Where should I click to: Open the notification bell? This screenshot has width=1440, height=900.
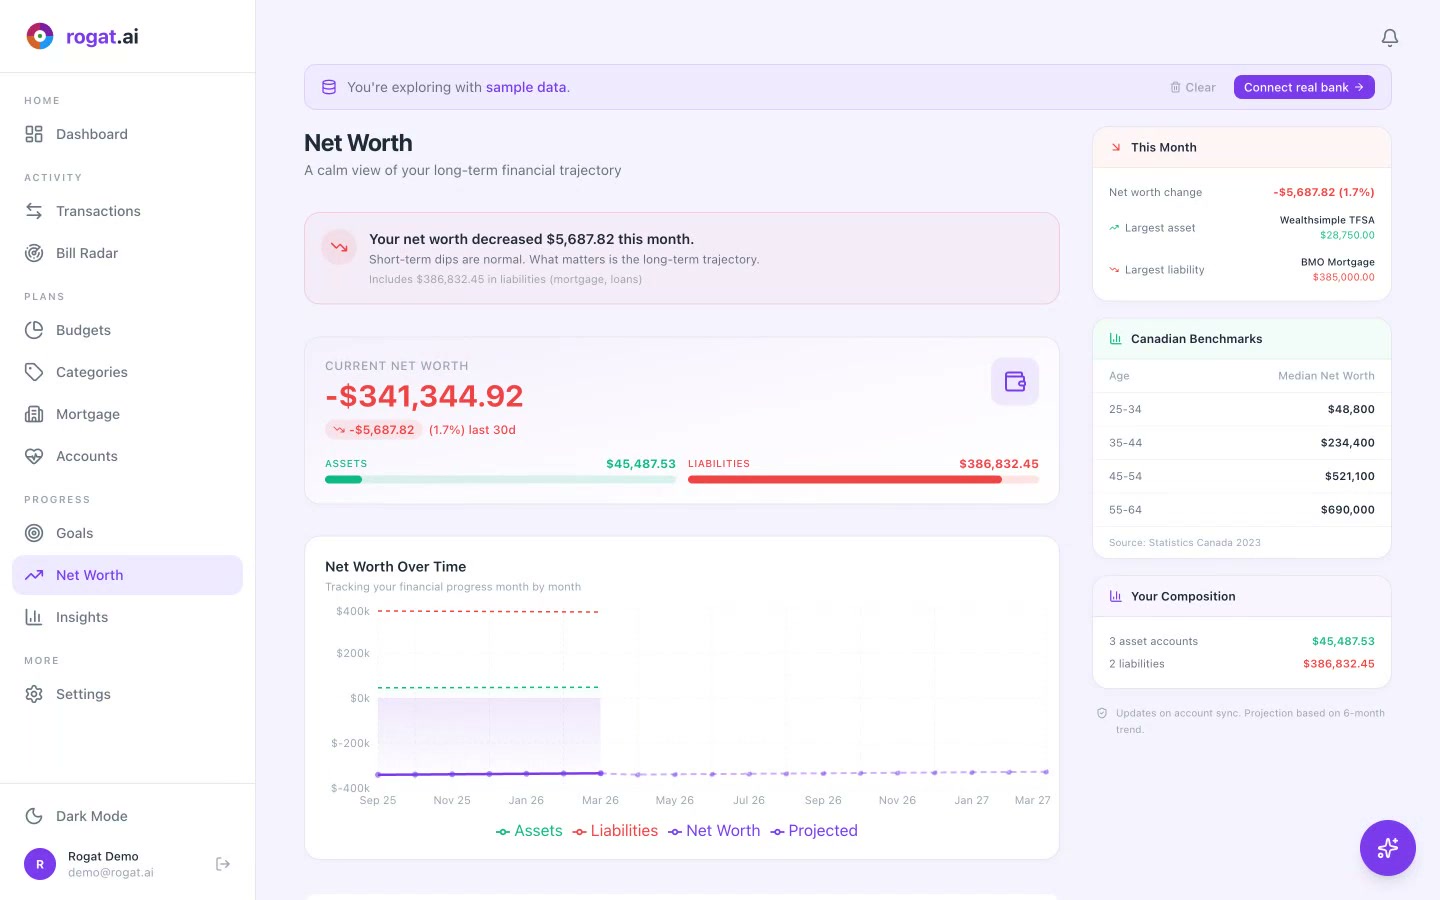click(1389, 37)
